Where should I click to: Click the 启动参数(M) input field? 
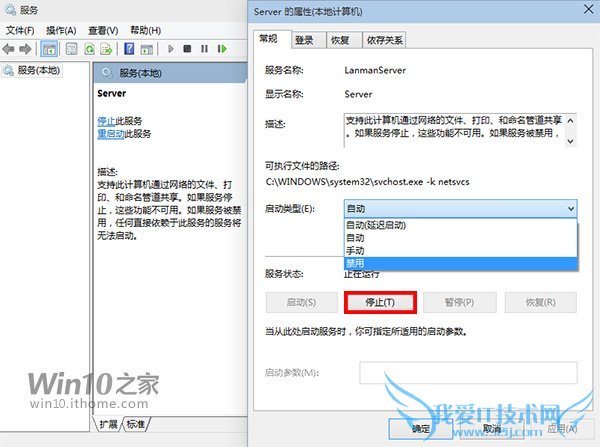tap(468, 373)
